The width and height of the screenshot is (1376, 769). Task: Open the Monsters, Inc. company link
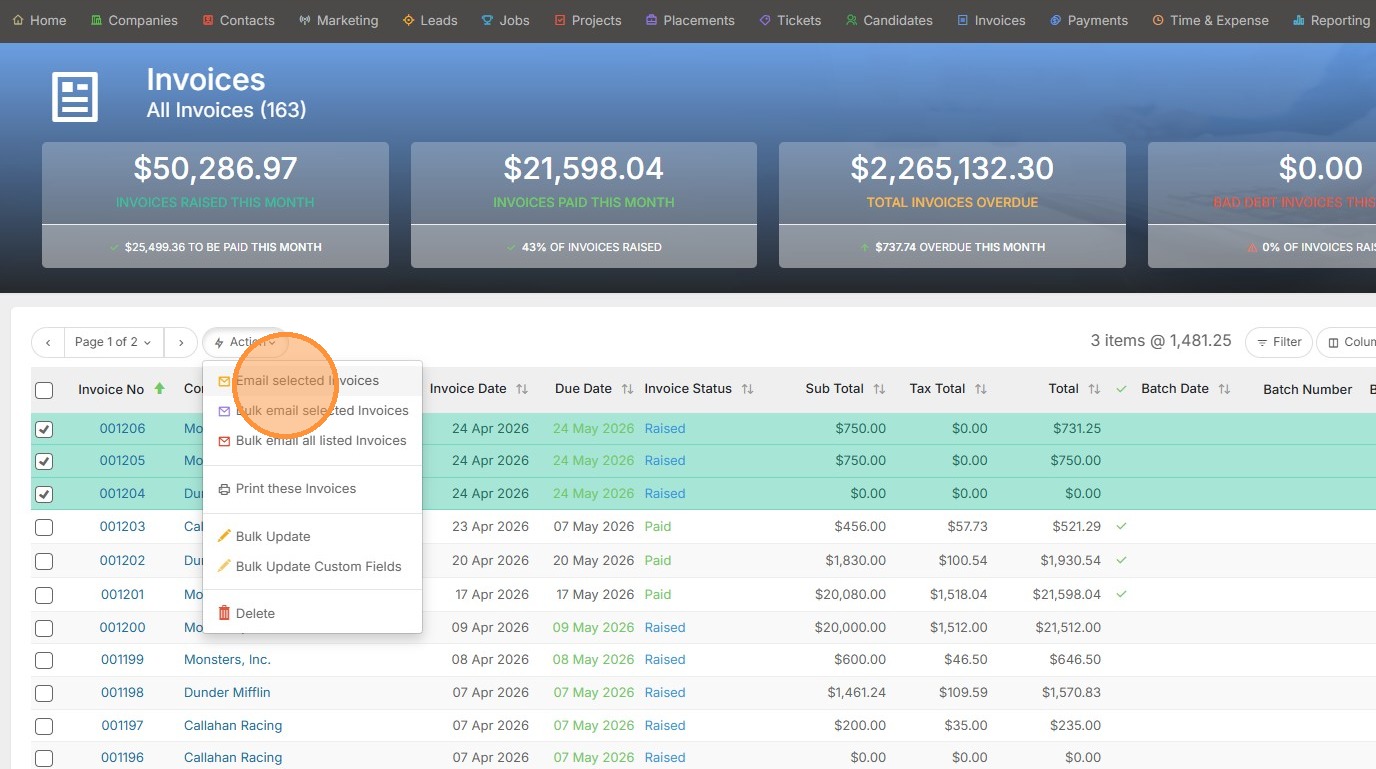[227, 660]
